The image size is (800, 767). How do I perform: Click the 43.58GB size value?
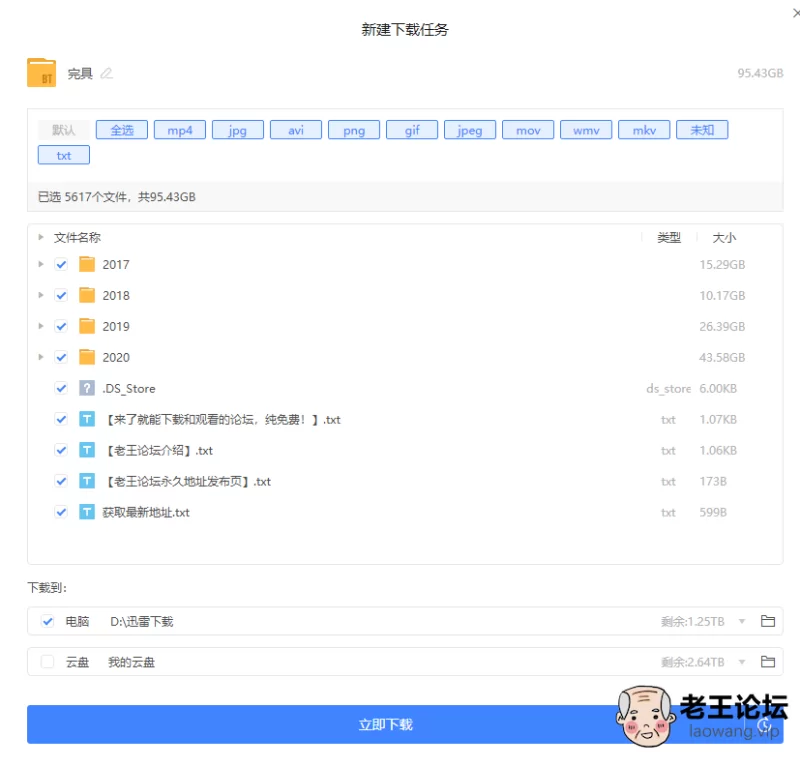[722, 358]
